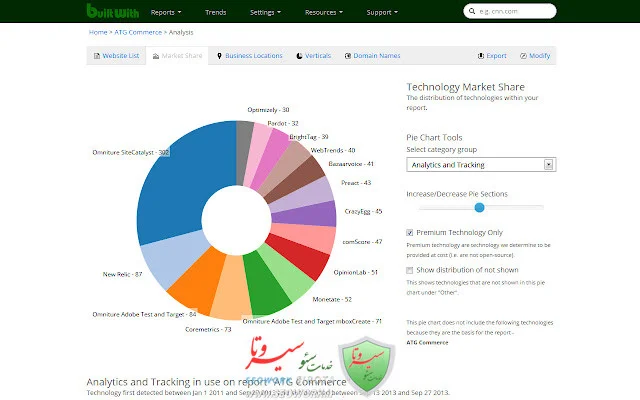The height and width of the screenshot is (400, 640).
Task: Click the Market Share tab icon
Action: click(x=155, y=56)
